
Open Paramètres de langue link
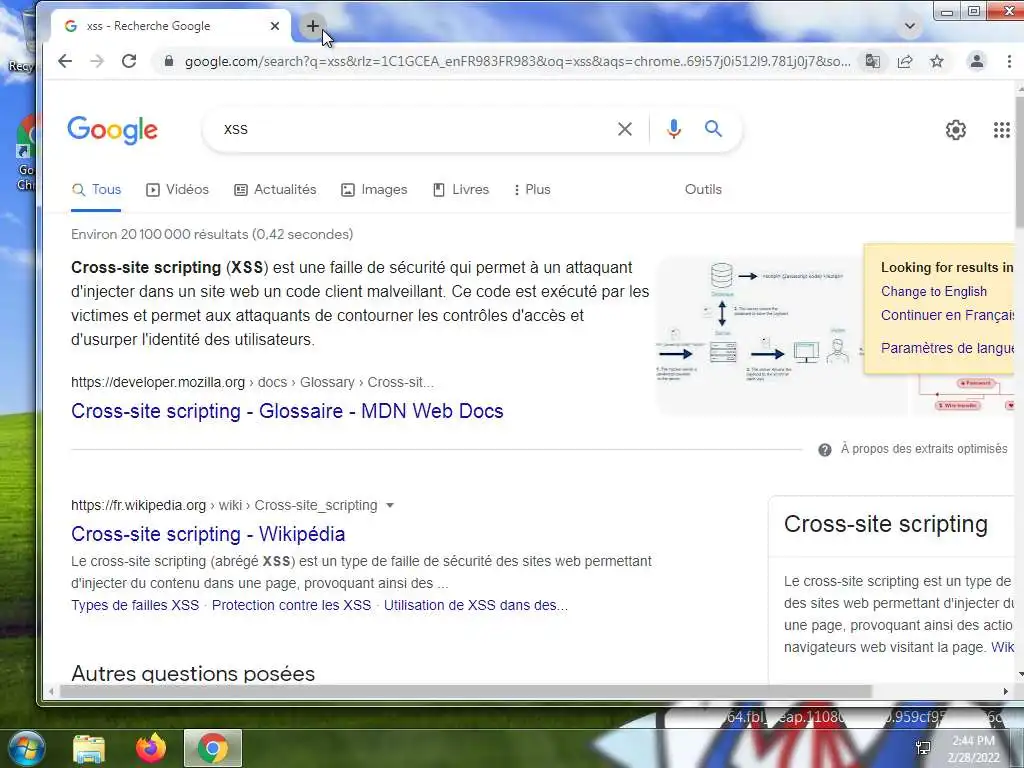tap(947, 347)
